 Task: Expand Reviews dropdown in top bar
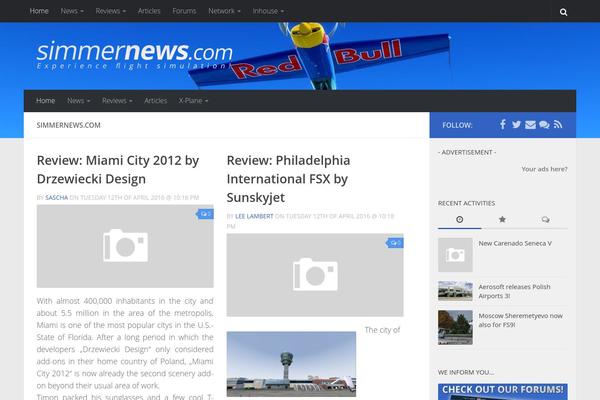point(111,11)
